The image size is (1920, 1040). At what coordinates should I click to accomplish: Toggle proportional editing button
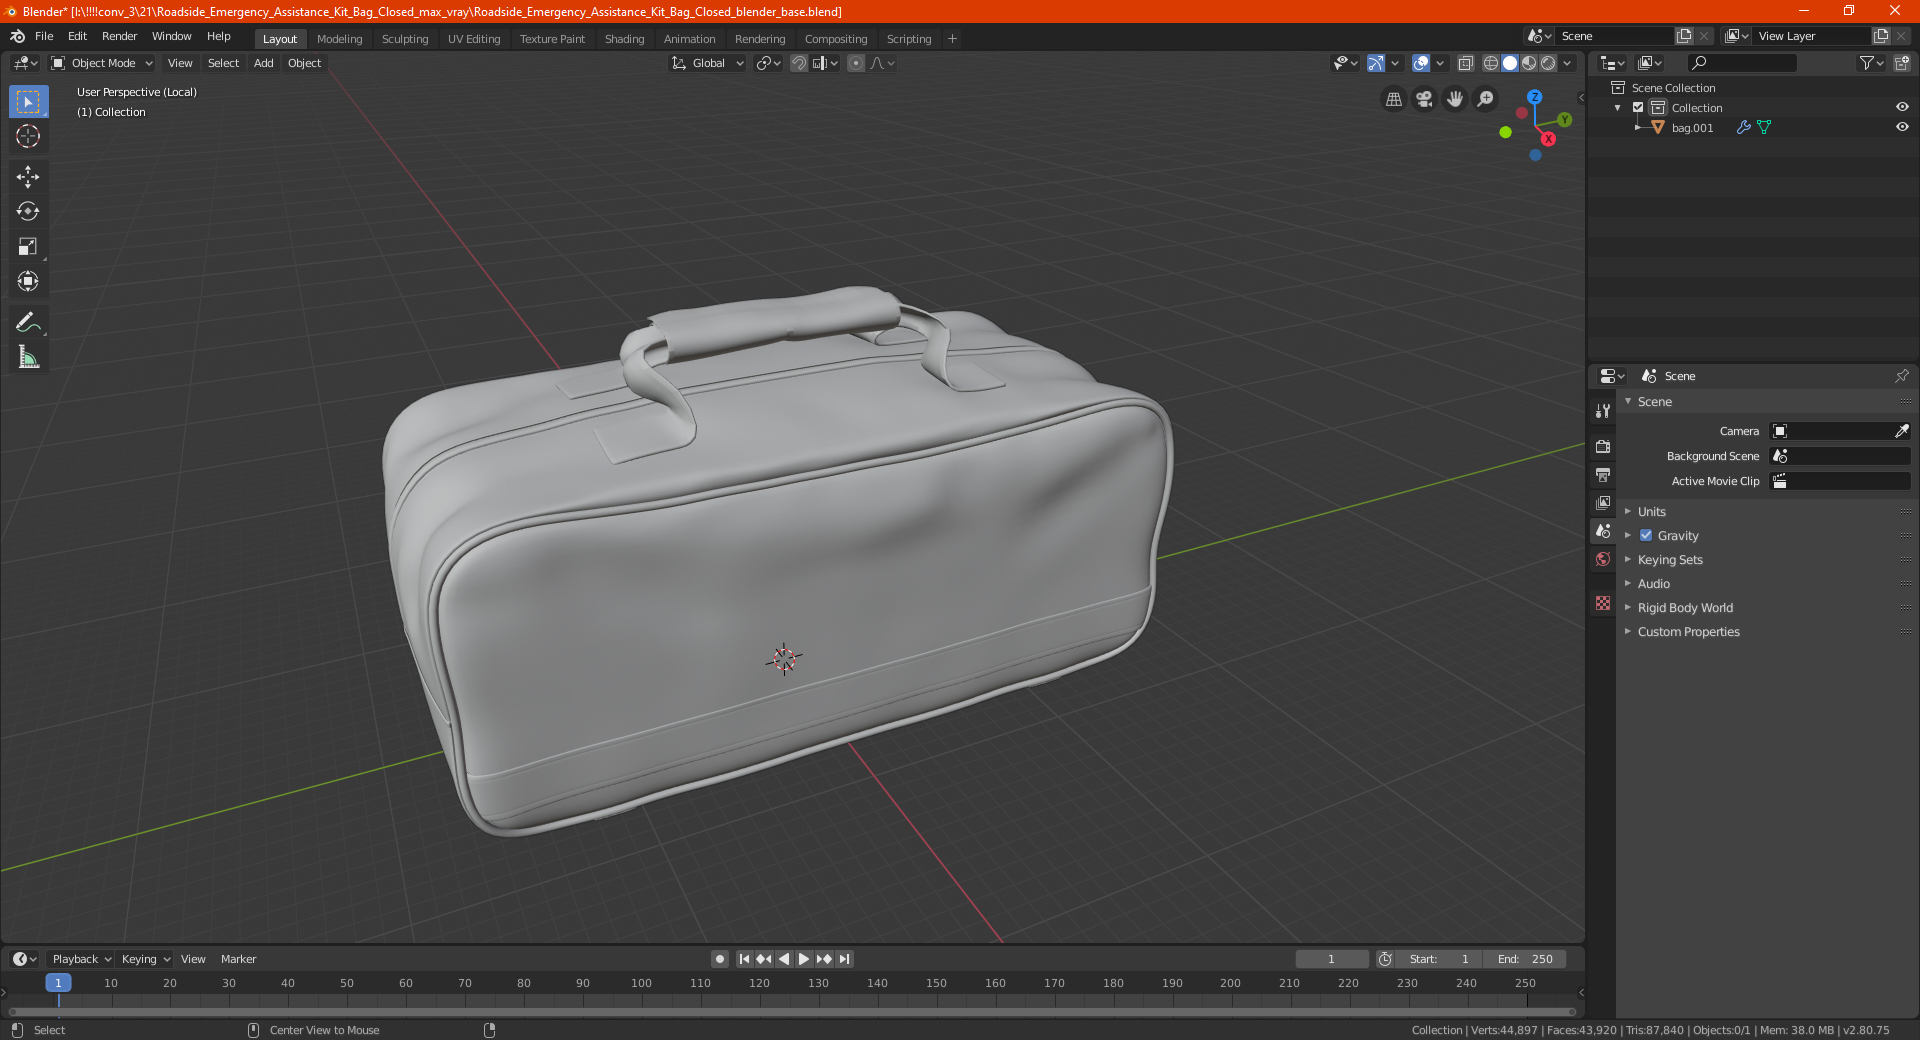[856, 63]
